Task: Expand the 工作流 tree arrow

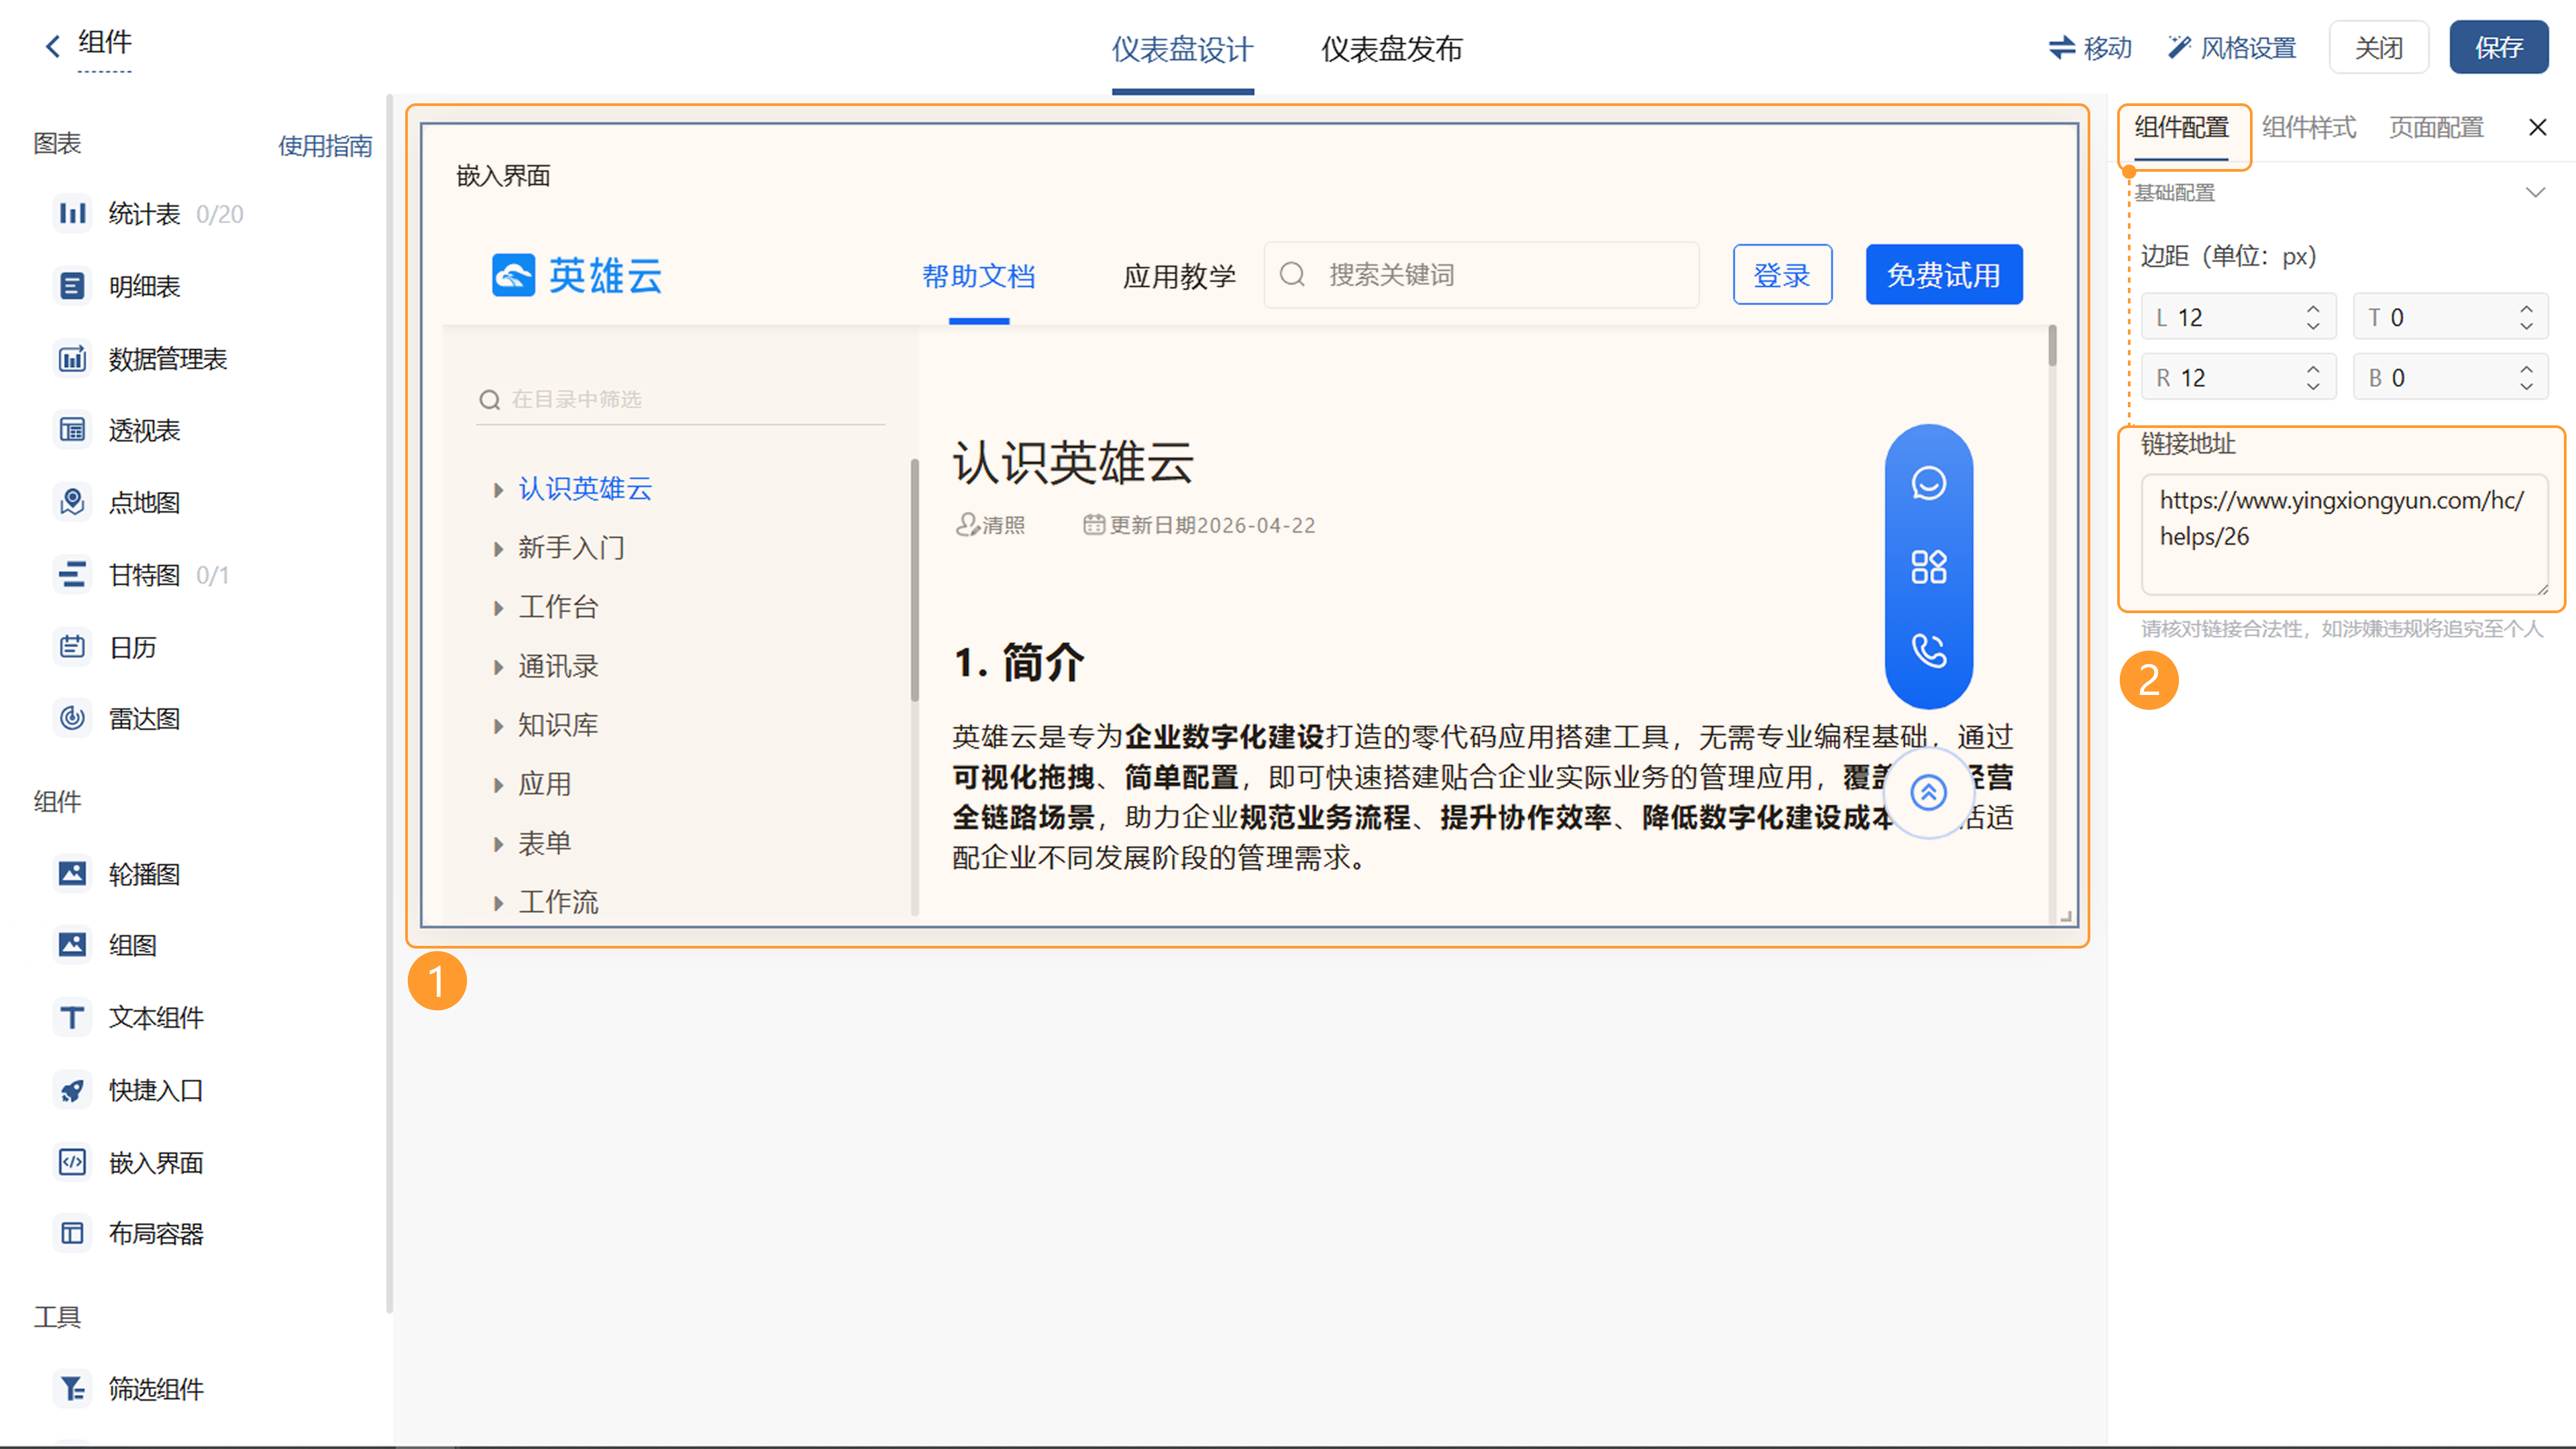Action: coord(498,902)
